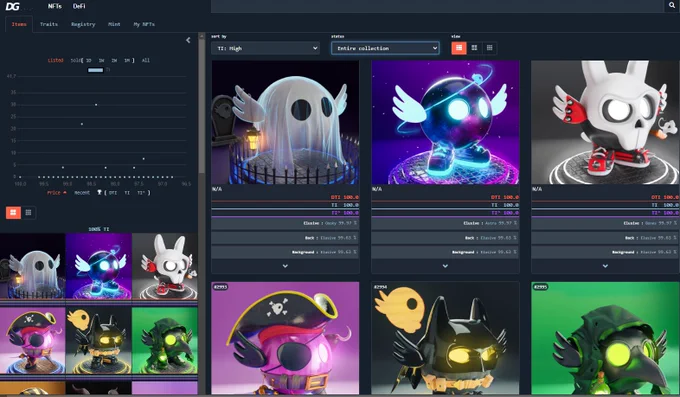Select the plague doctor thumbnail in the sidebar
The height and width of the screenshot is (397, 680).
(165, 340)
